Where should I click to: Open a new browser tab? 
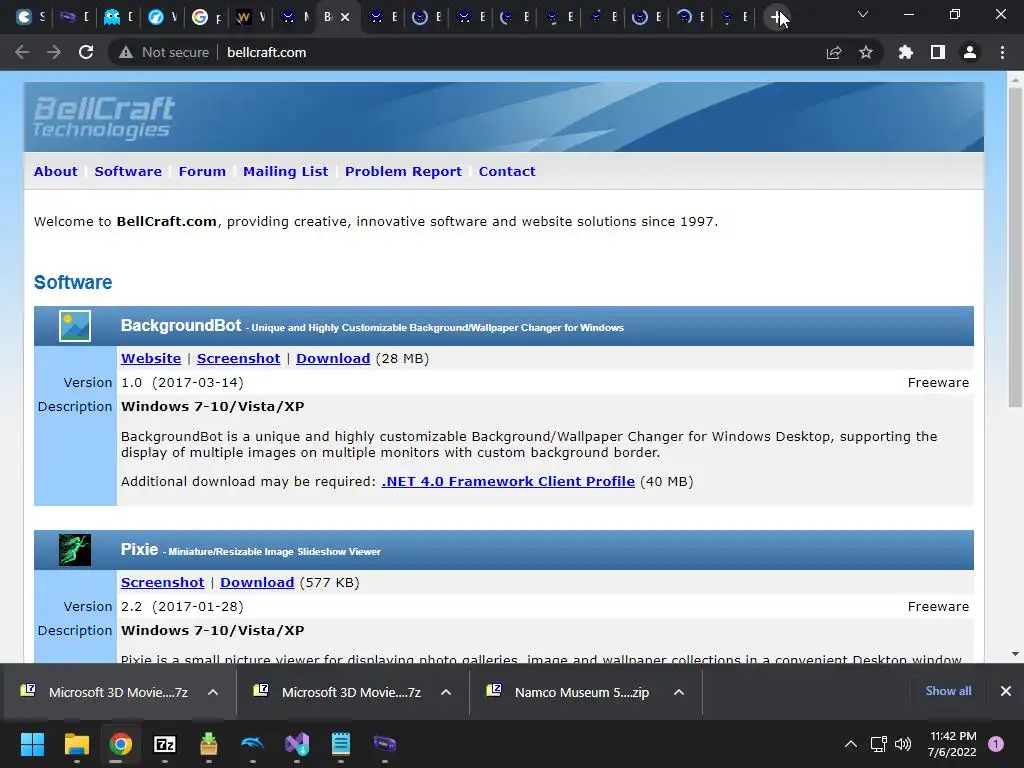(x=777, y=17)
